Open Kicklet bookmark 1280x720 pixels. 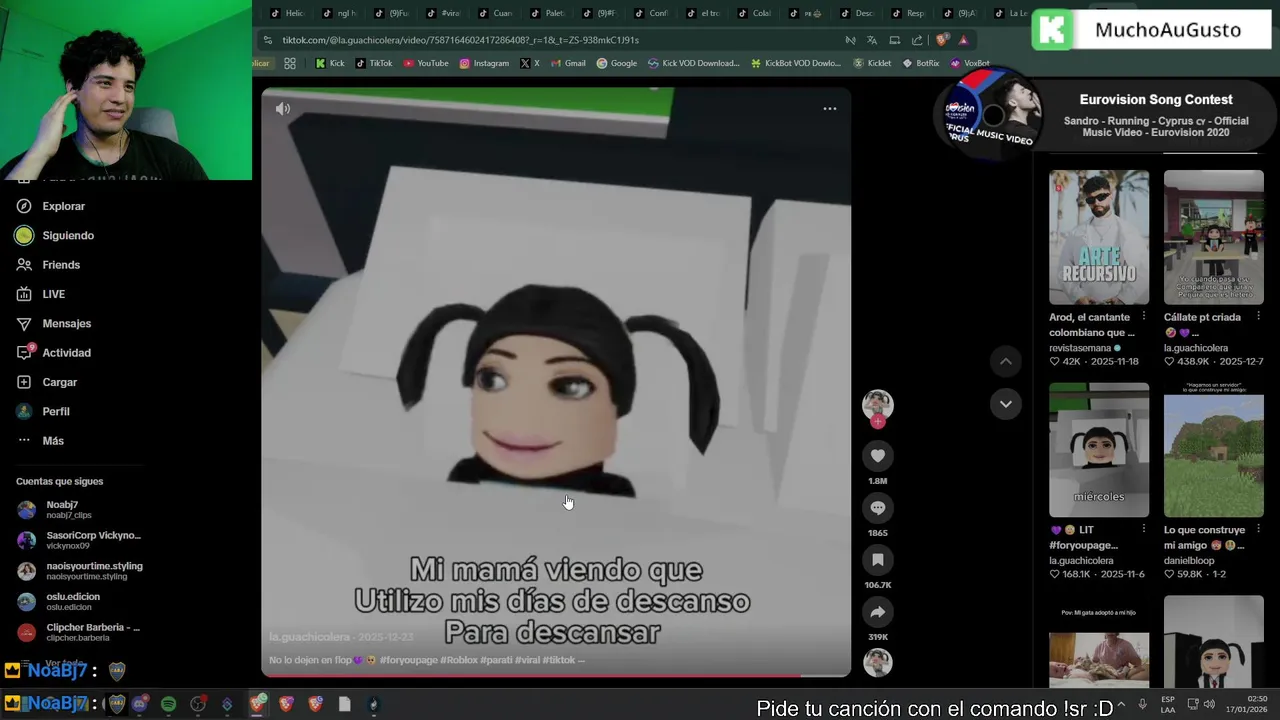pyautogui.click(x=872, y=63)
